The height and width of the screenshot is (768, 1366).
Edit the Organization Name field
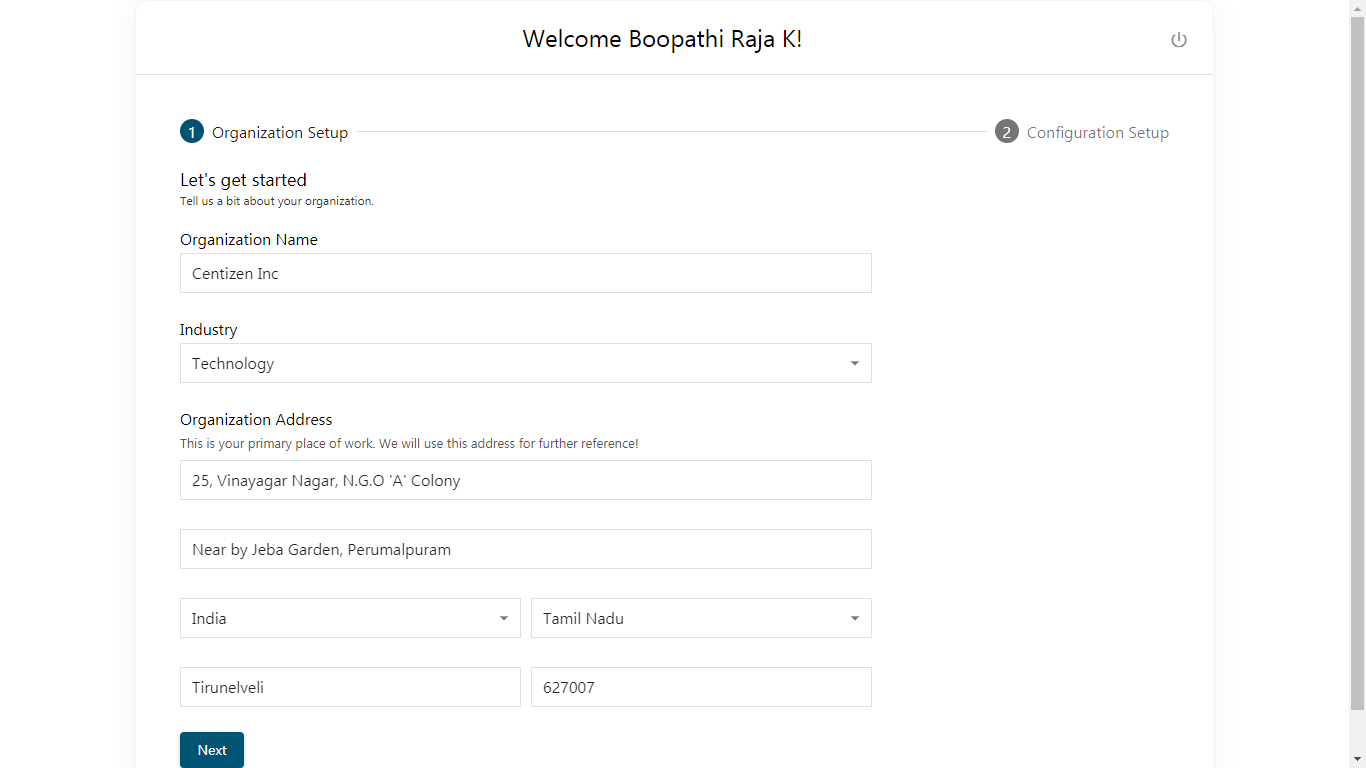click(526, 273)
